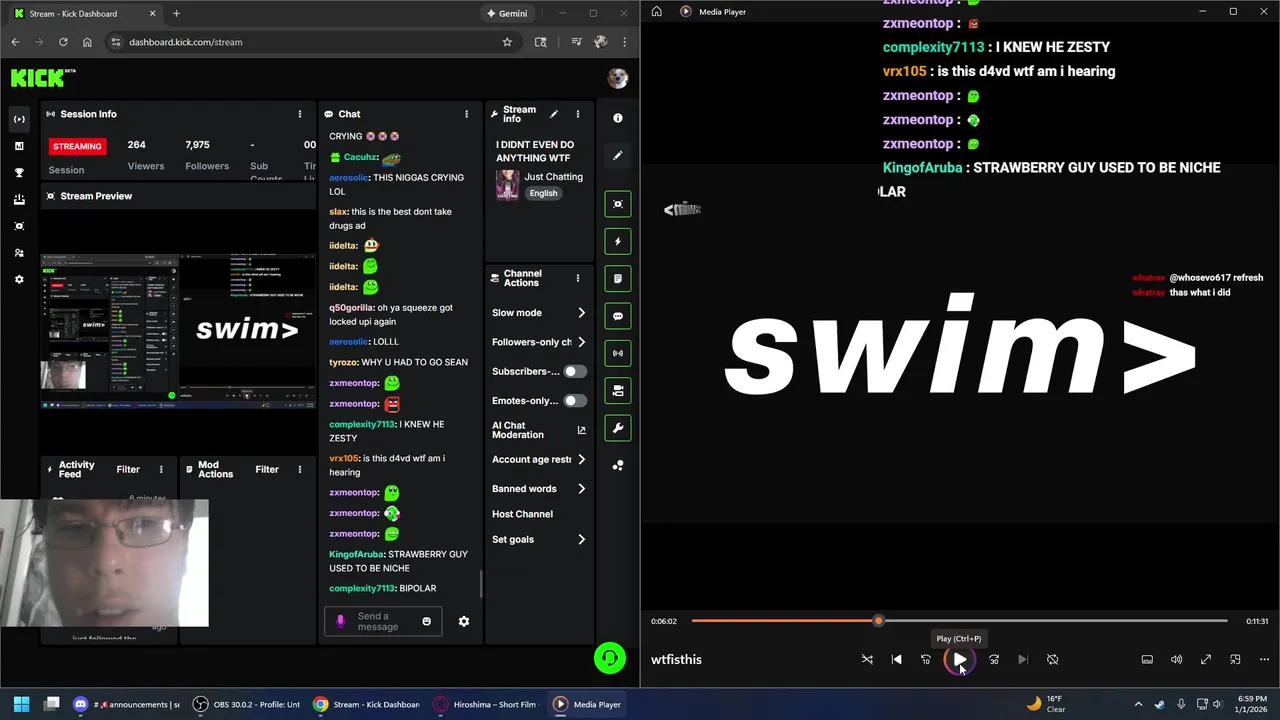The height and width of the screenshot is (720, 1280).
Task: Toggle repeat in Media Player
Action: [x=1052, y=659]
